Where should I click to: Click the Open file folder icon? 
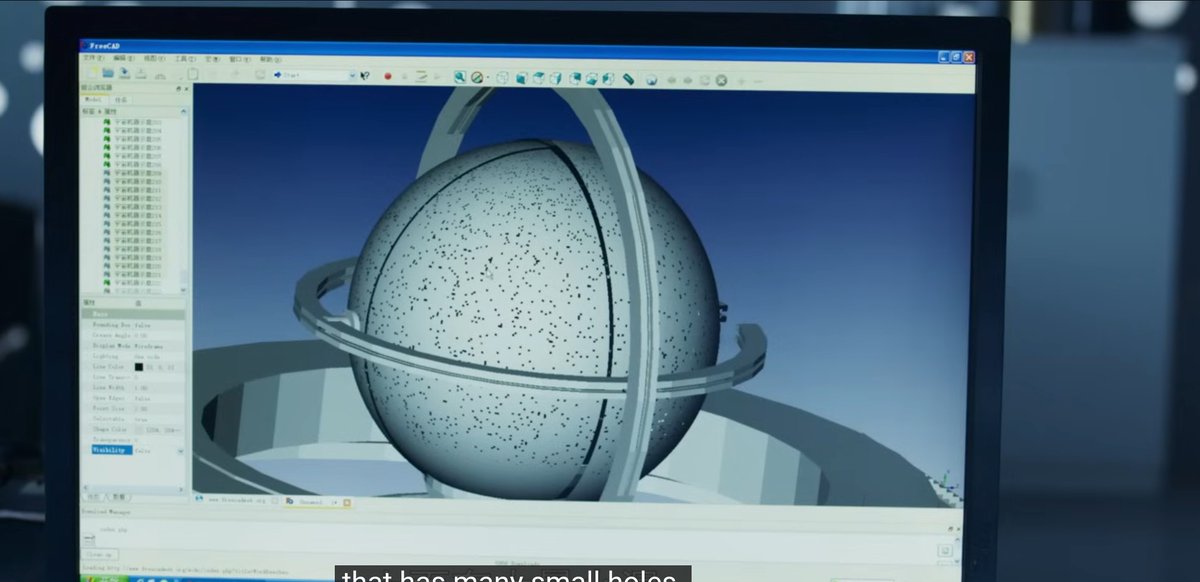(x=108, y=74)
